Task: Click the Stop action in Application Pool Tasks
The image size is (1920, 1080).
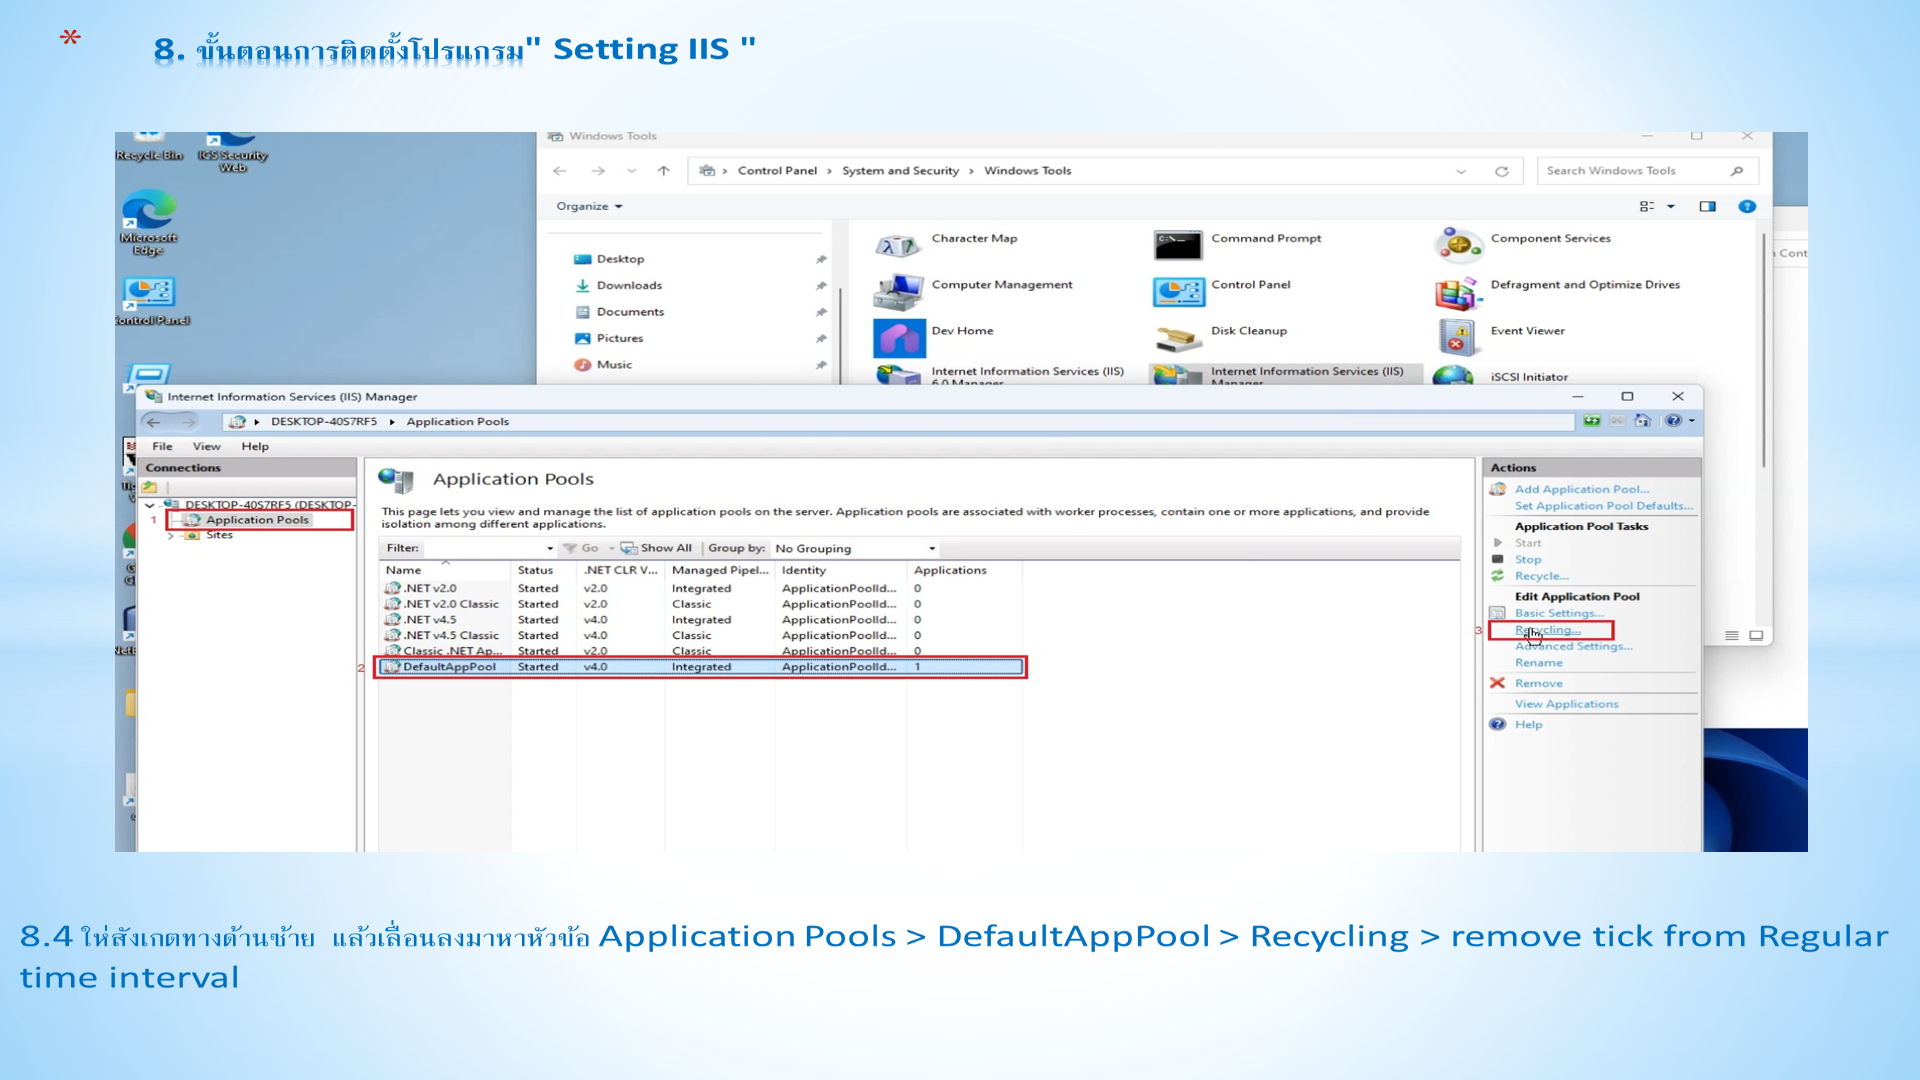Action: click(1527, 560)
